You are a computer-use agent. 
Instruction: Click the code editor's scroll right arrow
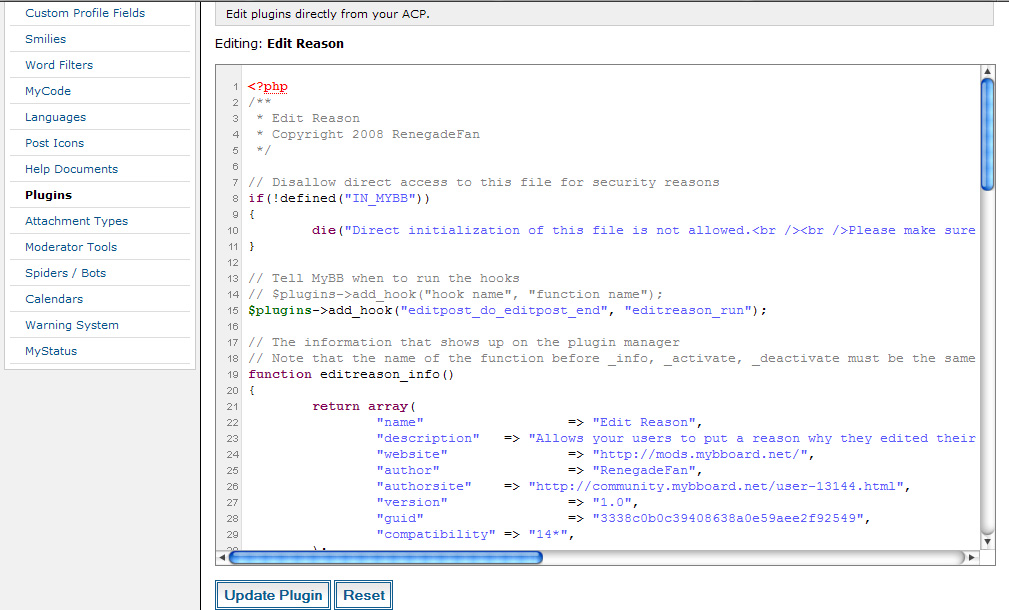click(970, 557)
